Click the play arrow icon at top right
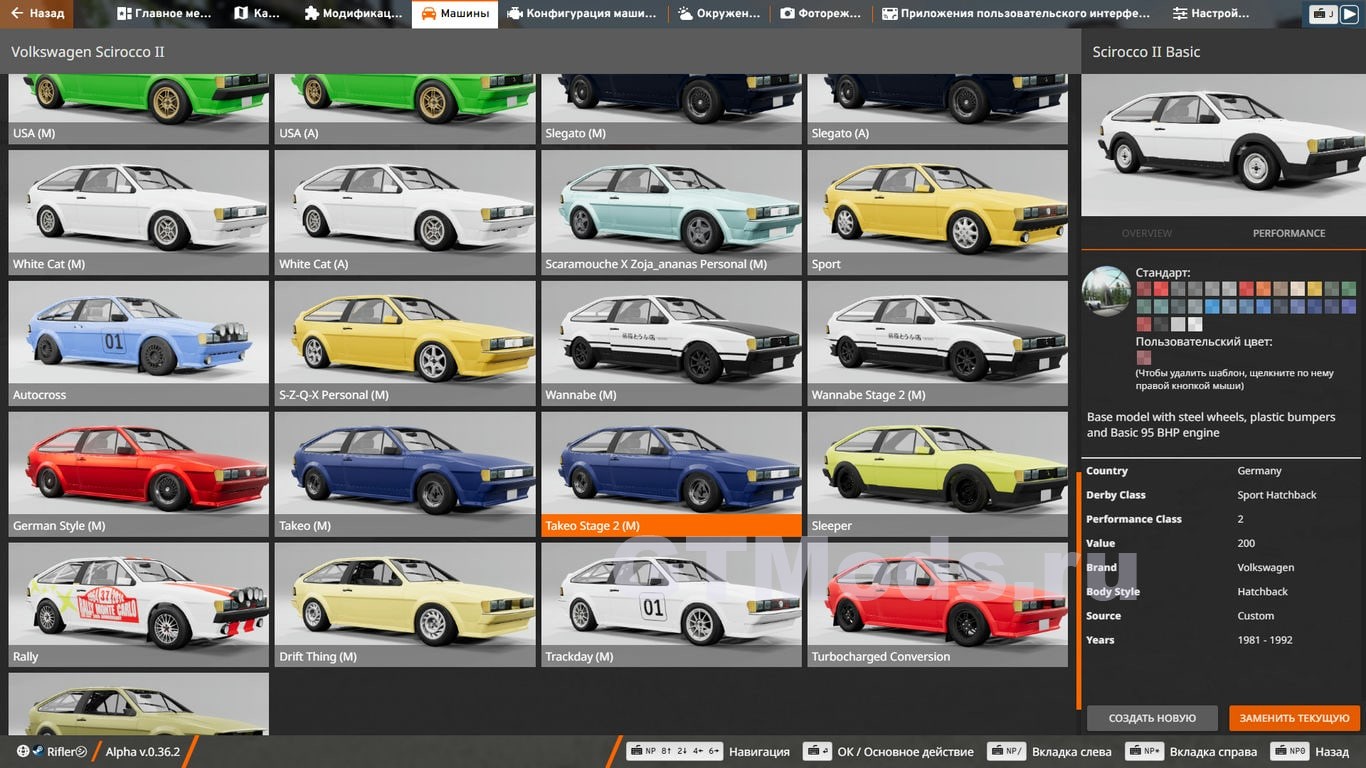1366x768 pixels. tap(1349, 14)
